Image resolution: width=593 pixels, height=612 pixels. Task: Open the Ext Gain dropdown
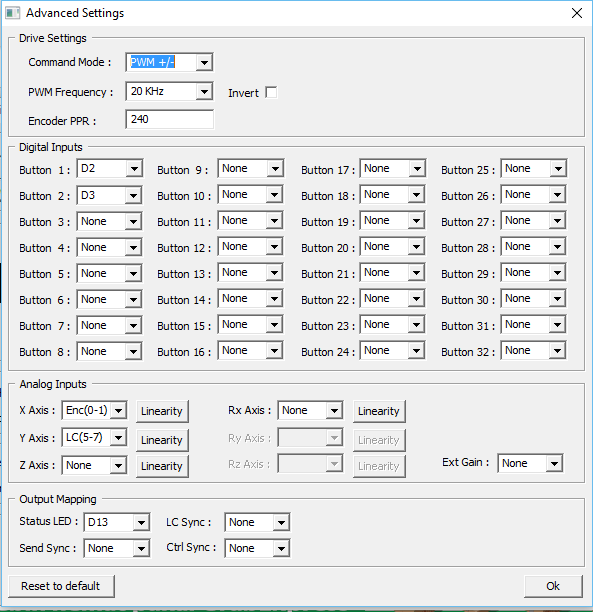[530, 463]
